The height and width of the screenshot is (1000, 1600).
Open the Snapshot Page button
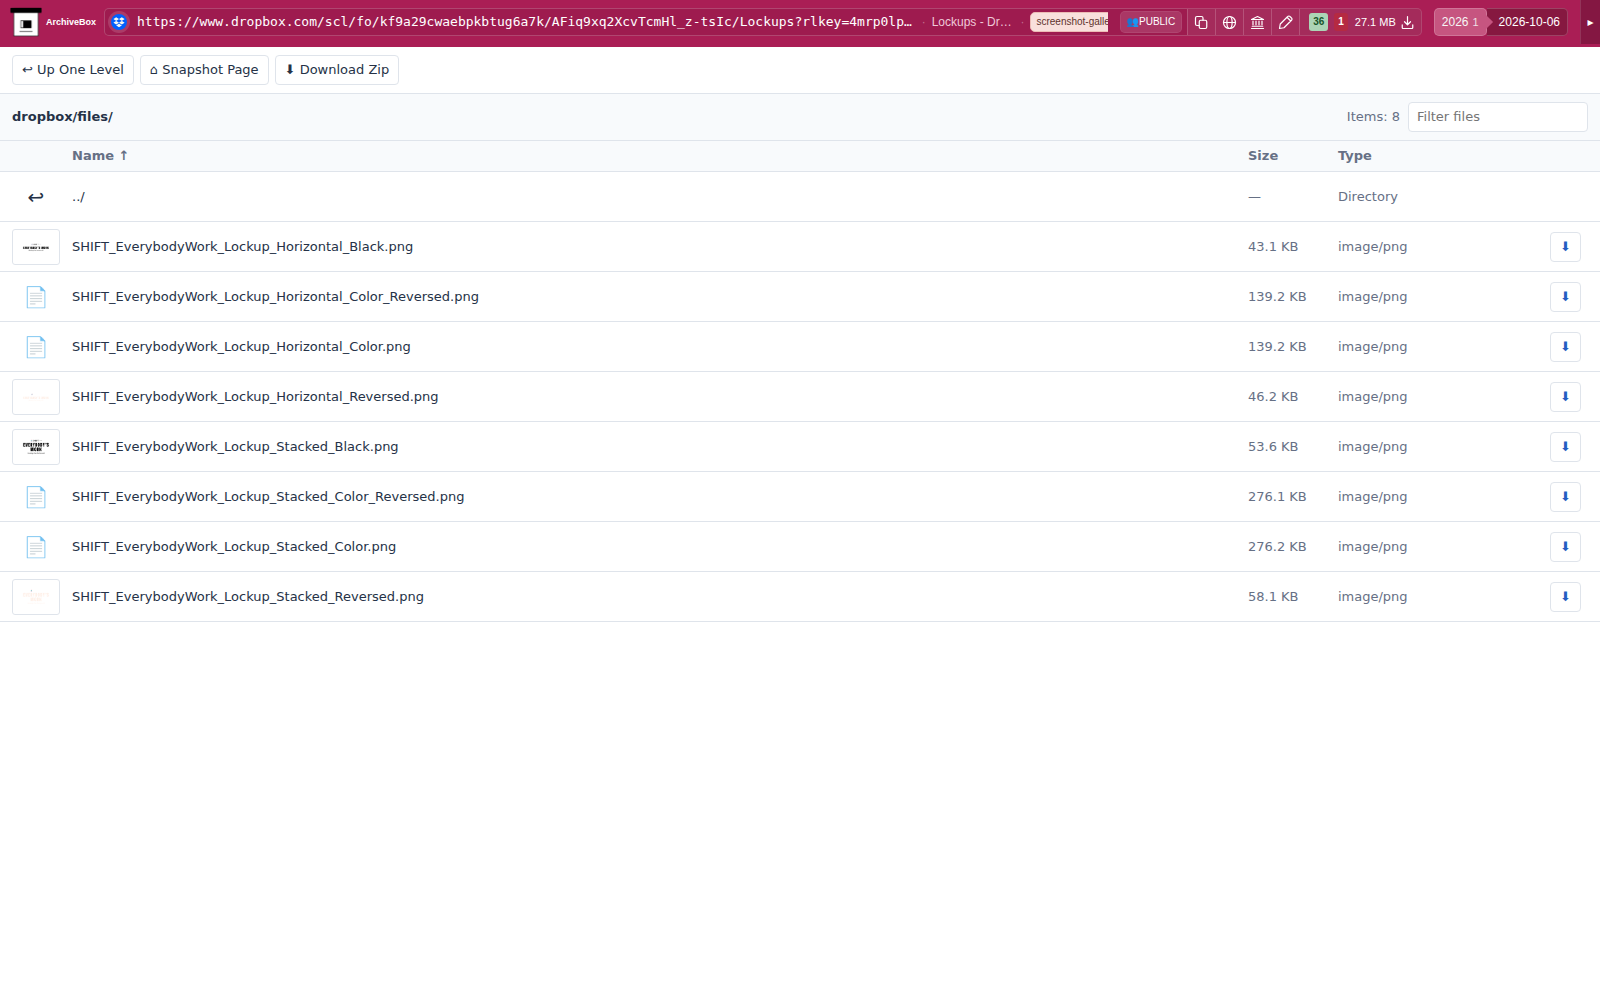pos(204,70)
